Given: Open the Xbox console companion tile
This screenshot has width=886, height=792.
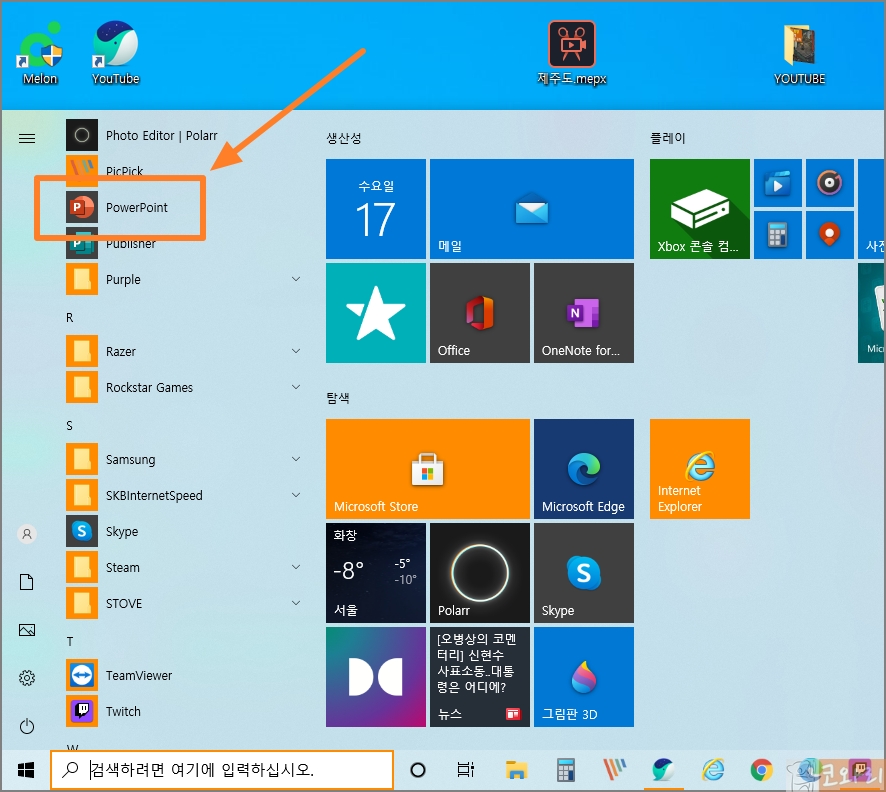Looking at the screenshot, I should click(x=700, y=208).
